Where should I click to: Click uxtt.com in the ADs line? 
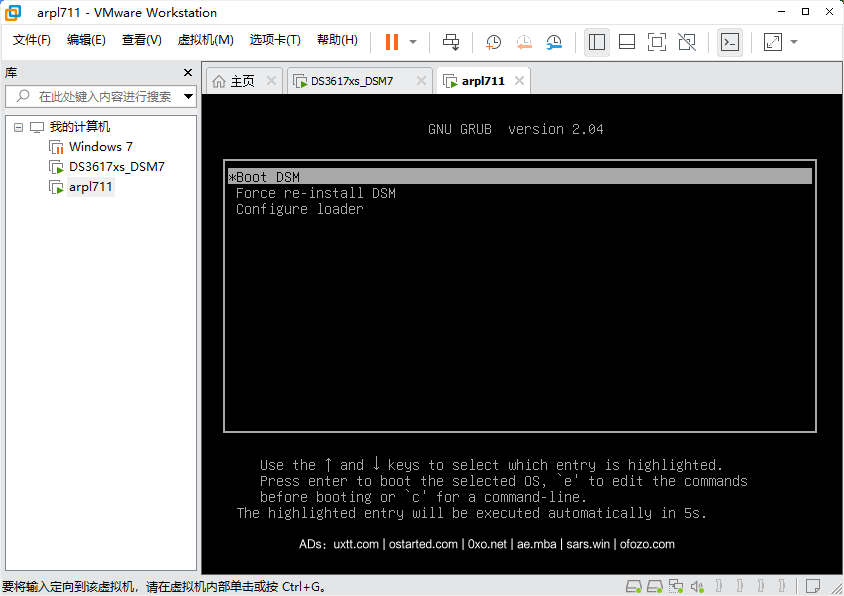(x=356, y=544)
